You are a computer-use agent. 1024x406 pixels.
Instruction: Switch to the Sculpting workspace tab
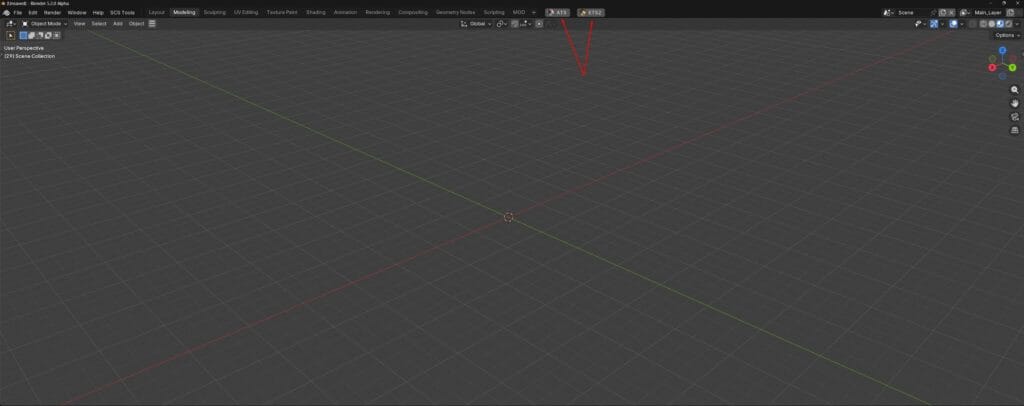tap(215, 12)
